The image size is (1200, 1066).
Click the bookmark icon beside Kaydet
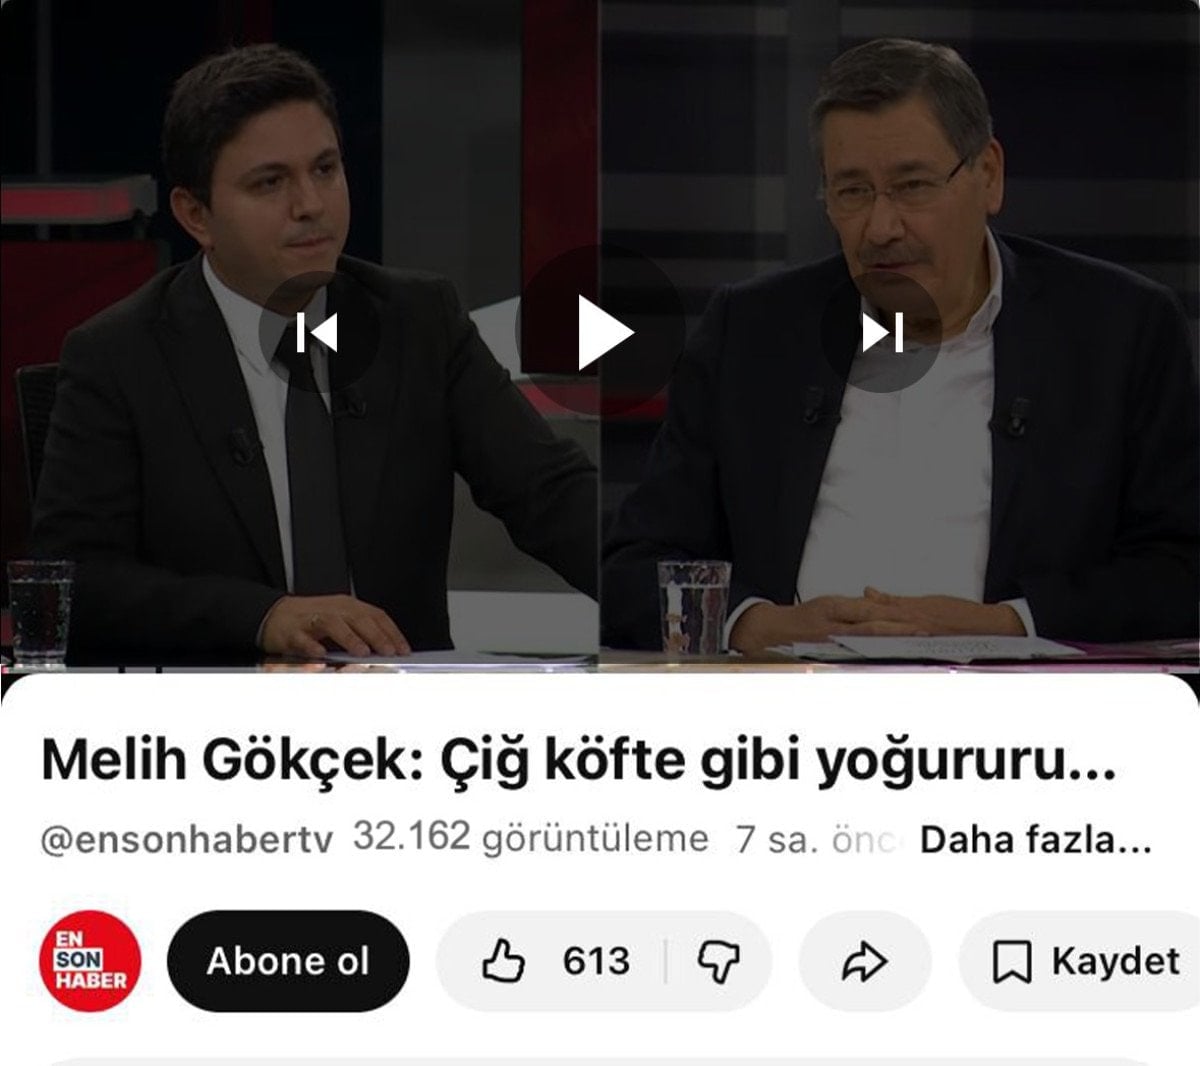pos(1011,962)
